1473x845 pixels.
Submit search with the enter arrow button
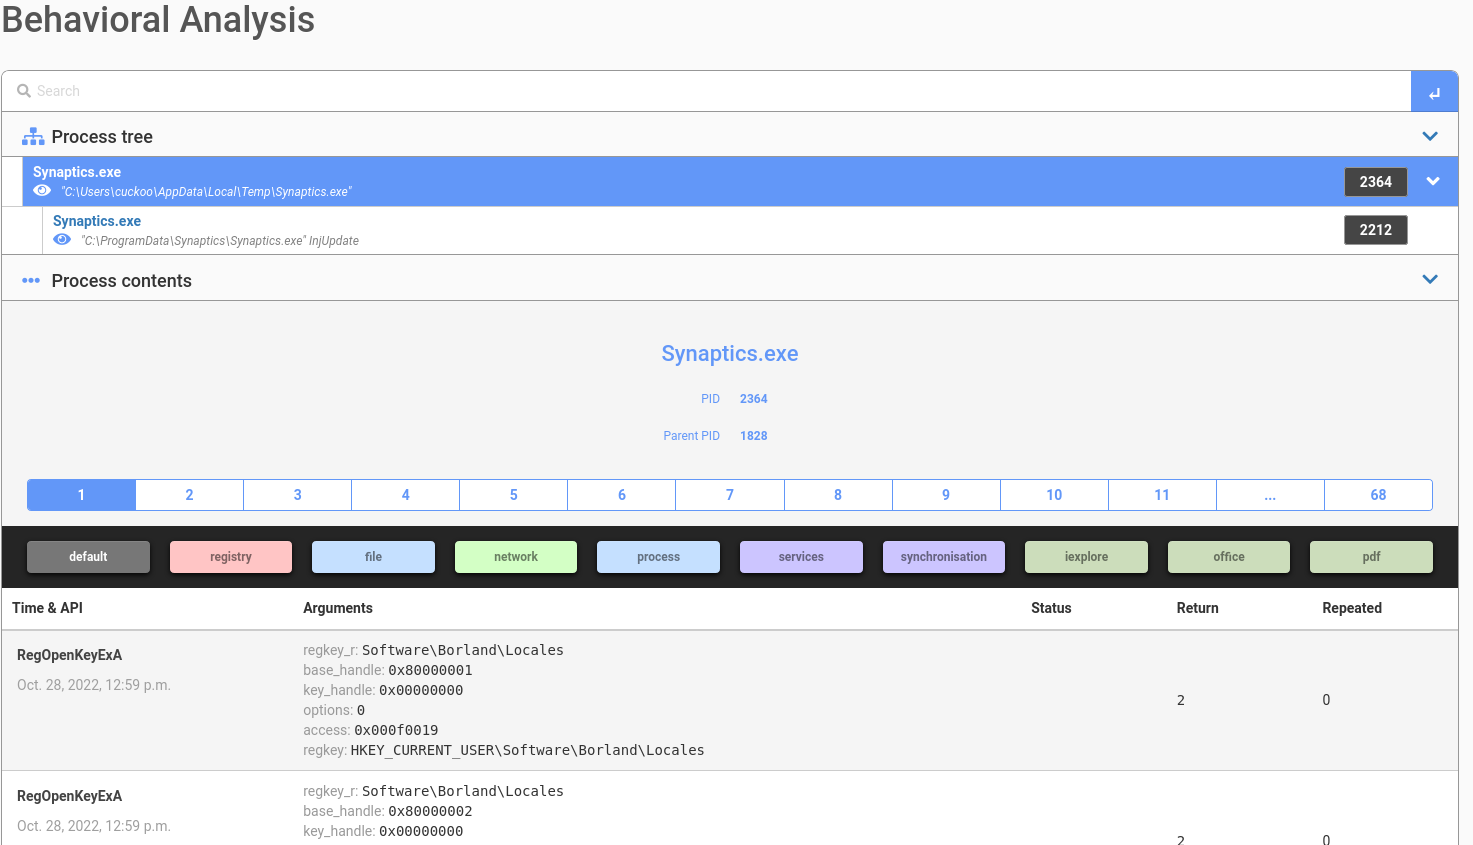1434,92
